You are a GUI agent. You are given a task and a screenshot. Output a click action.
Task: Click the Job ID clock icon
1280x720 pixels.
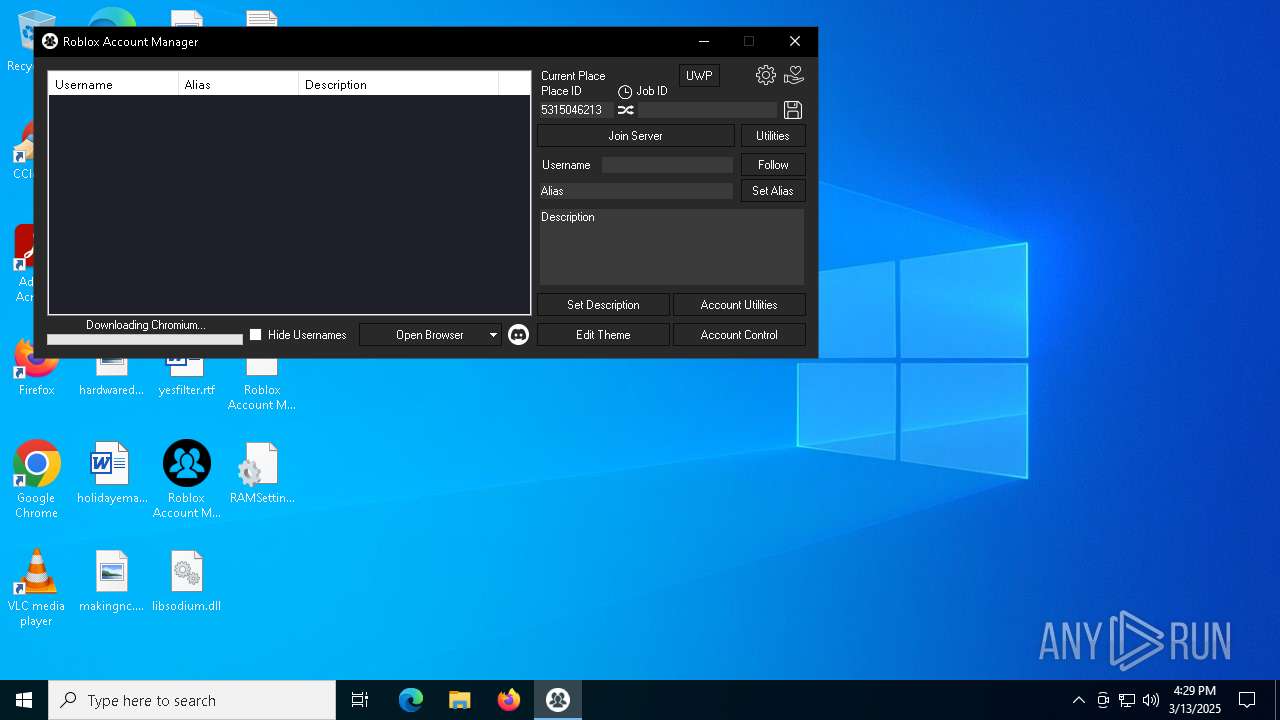(625, 92)
